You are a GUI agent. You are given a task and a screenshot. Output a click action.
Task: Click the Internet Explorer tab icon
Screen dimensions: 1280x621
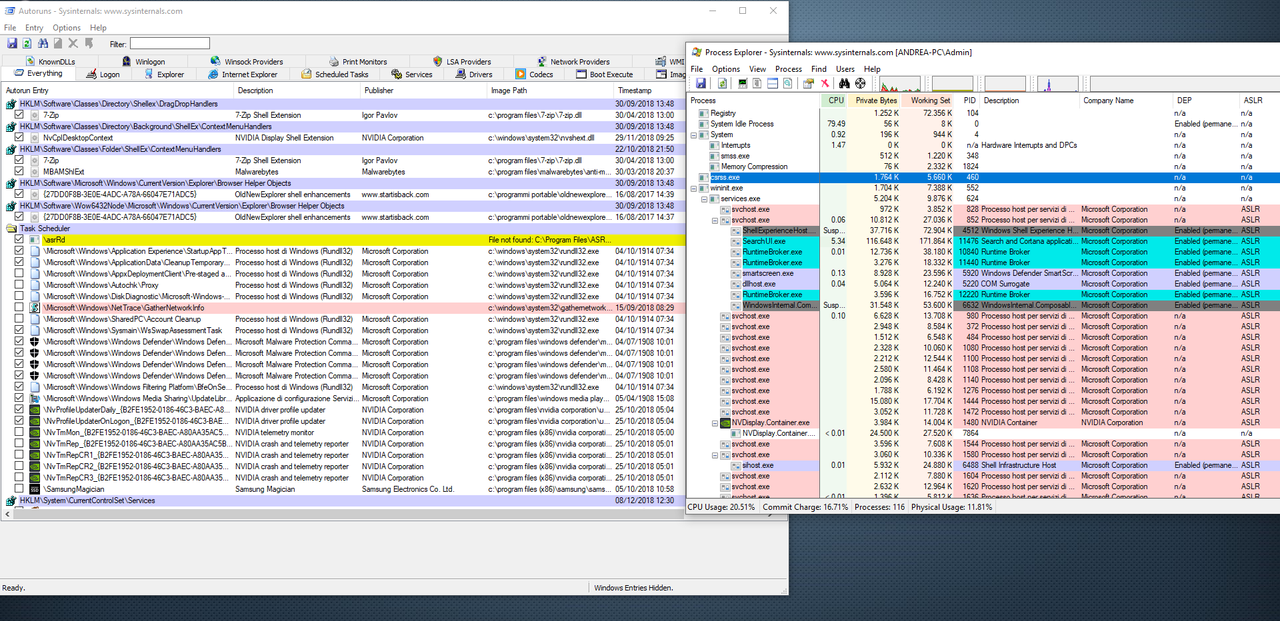click(213, 74)
